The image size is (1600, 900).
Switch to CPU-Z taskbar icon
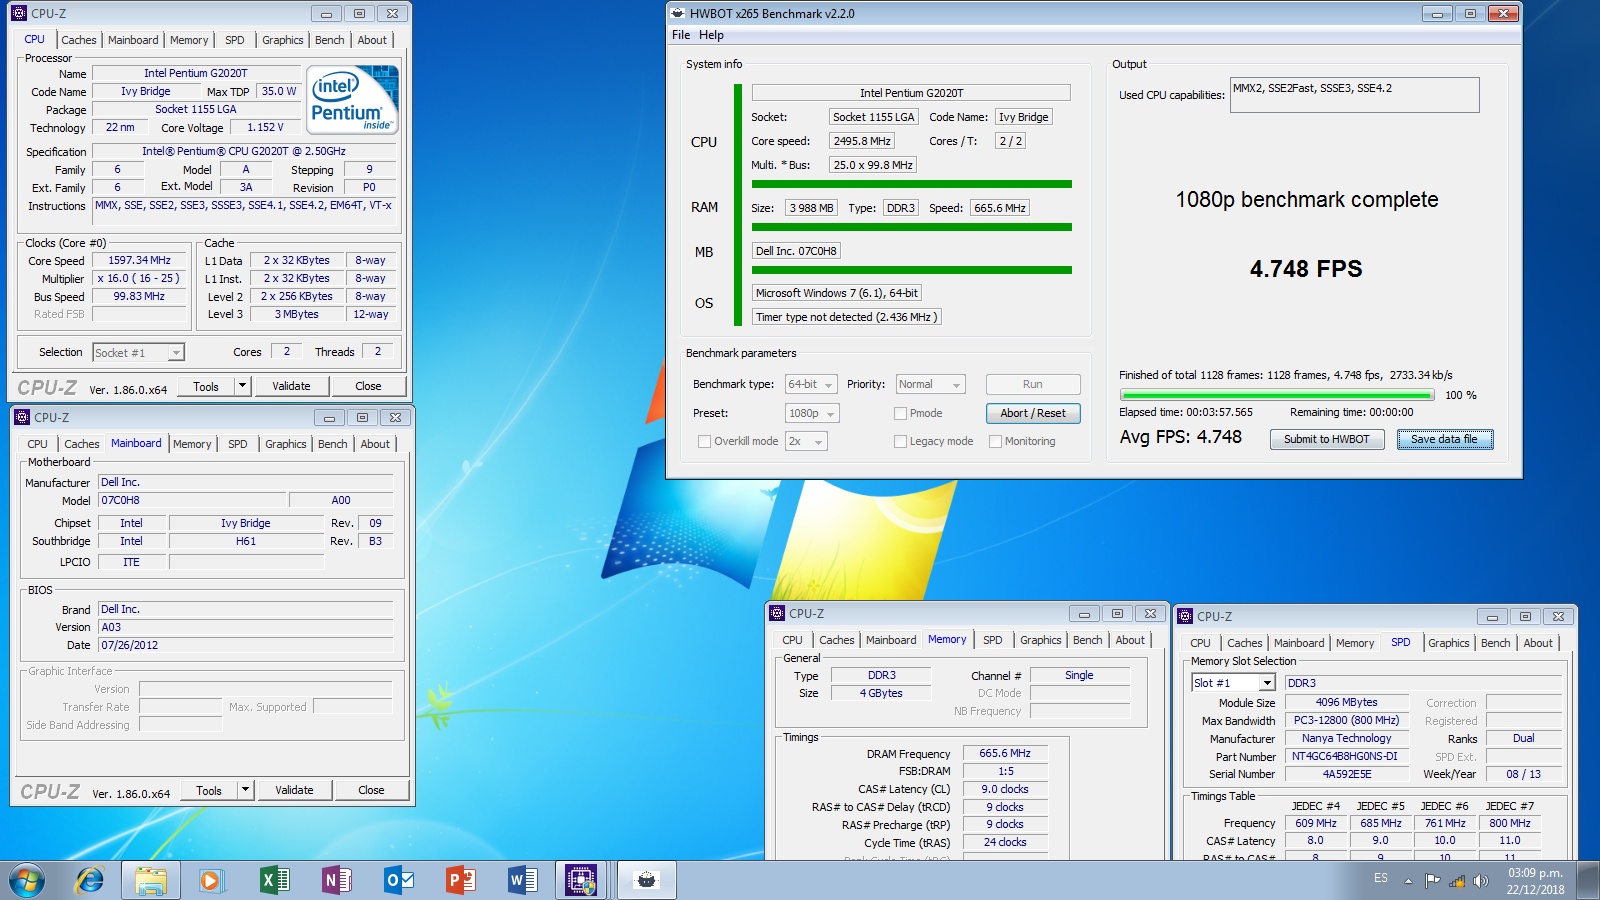582,880
